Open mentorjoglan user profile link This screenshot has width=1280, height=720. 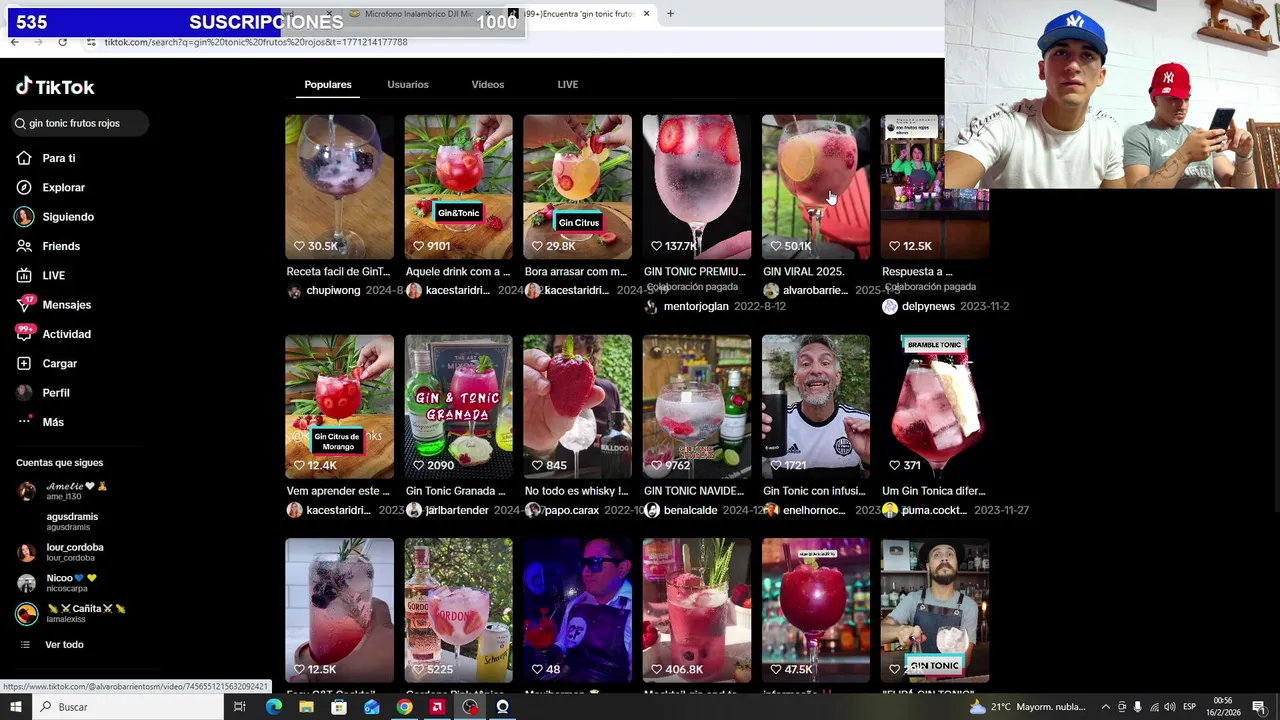coord(696,306)
